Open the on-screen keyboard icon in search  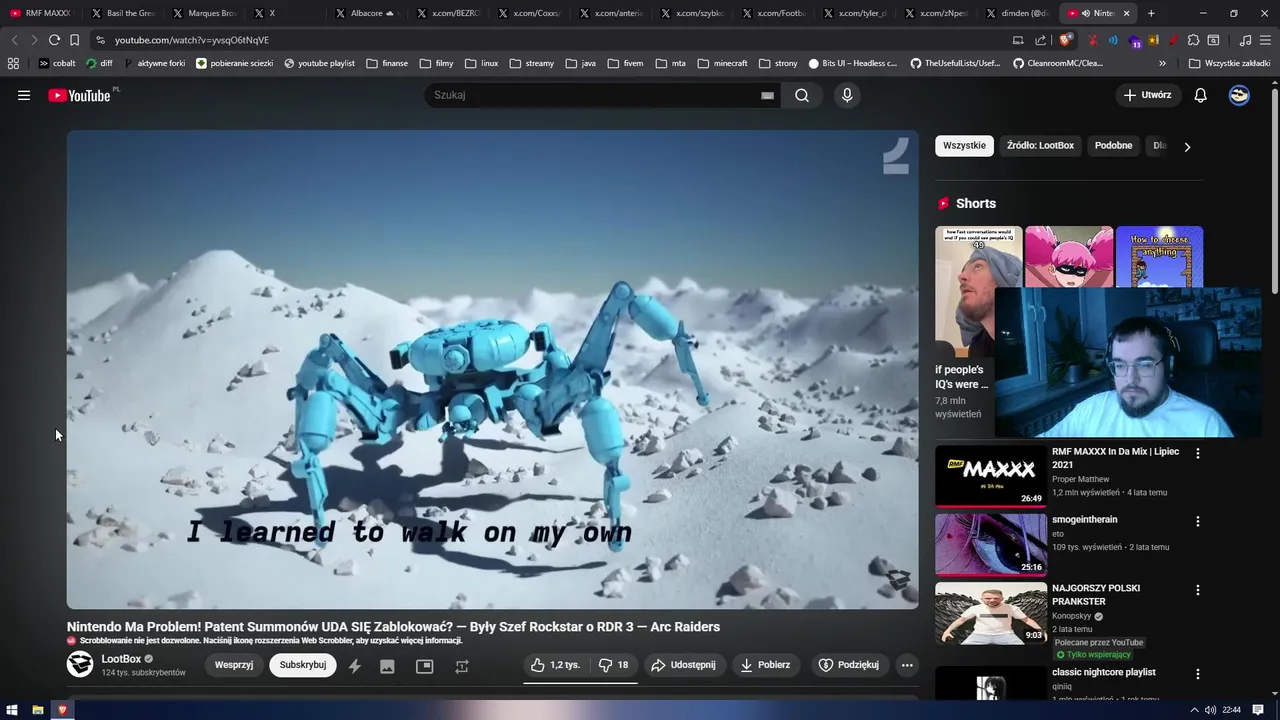(x=767, y=95)
